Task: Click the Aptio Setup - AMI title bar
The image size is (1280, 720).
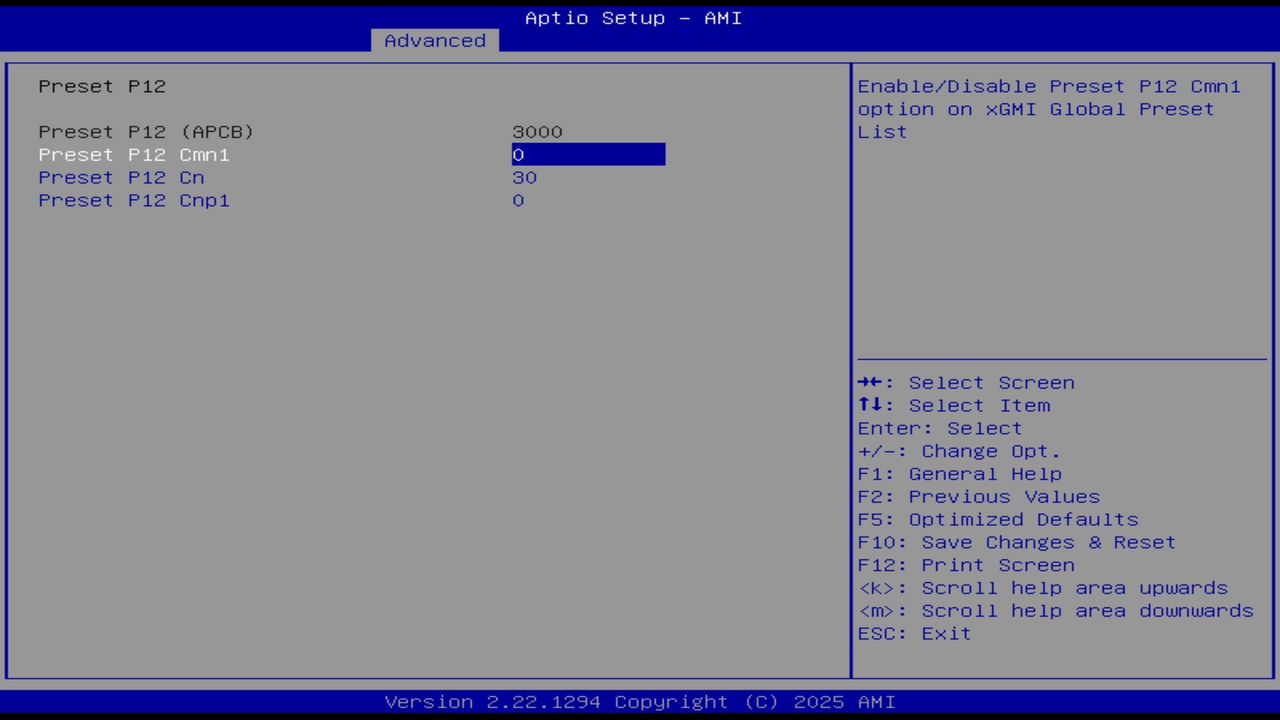Action: click(633, 17)
